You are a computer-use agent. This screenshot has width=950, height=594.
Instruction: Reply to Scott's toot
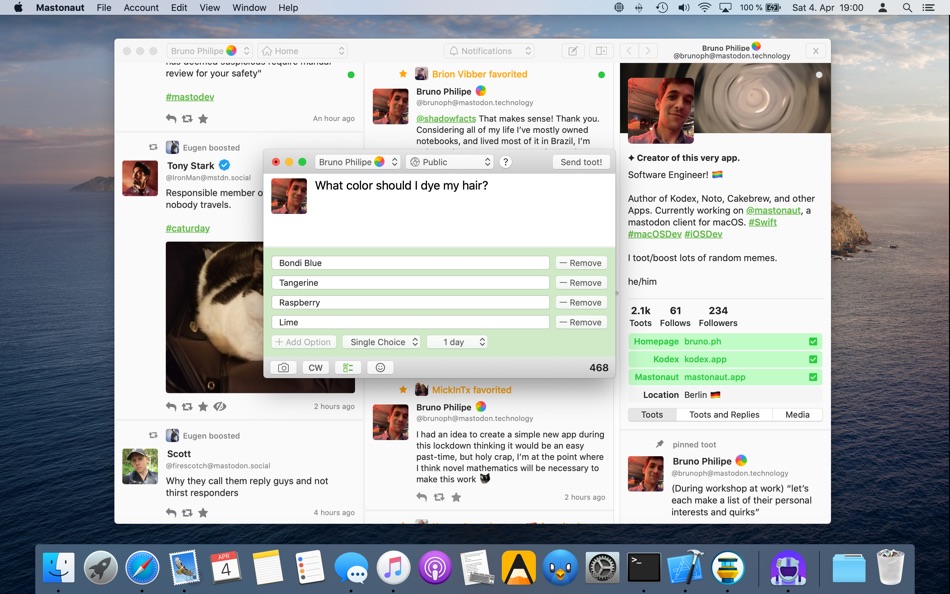(x=171, y=513)
